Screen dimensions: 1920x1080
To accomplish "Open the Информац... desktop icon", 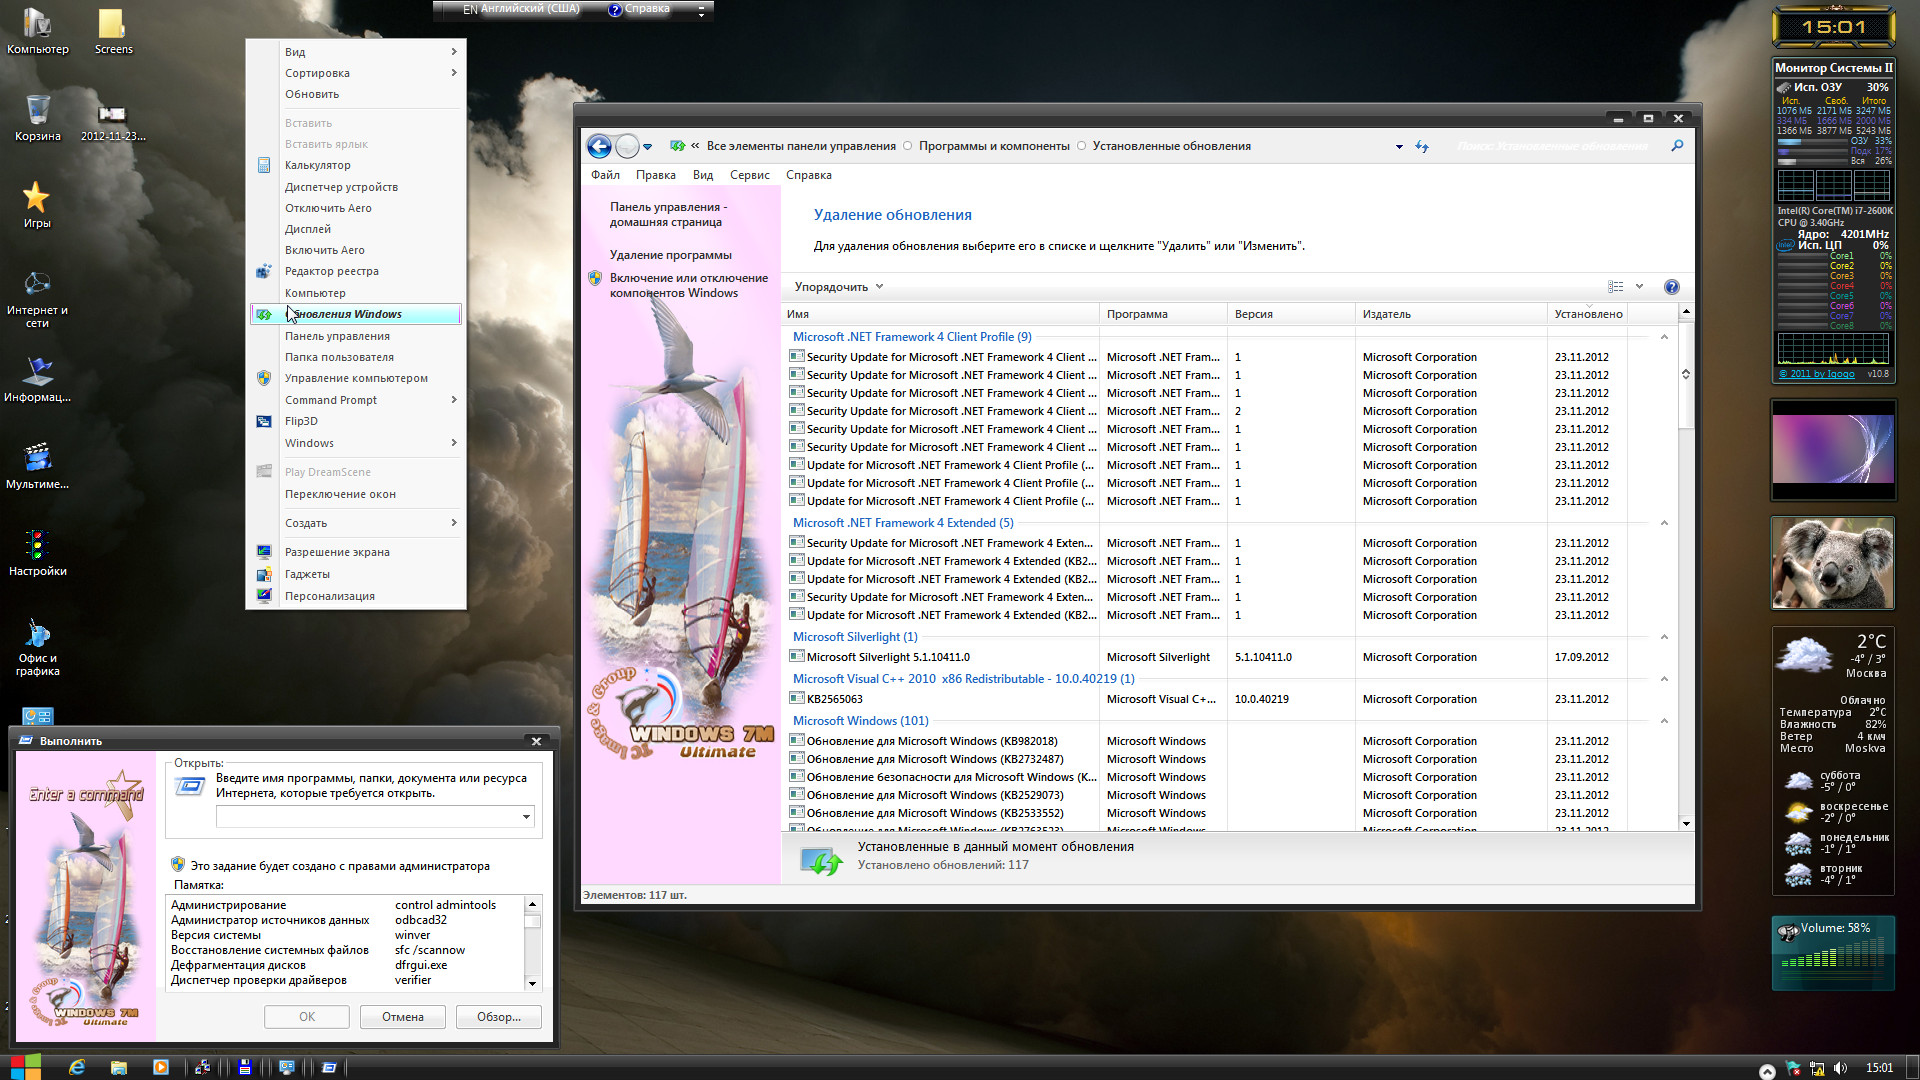I will (x=37, y=379).
